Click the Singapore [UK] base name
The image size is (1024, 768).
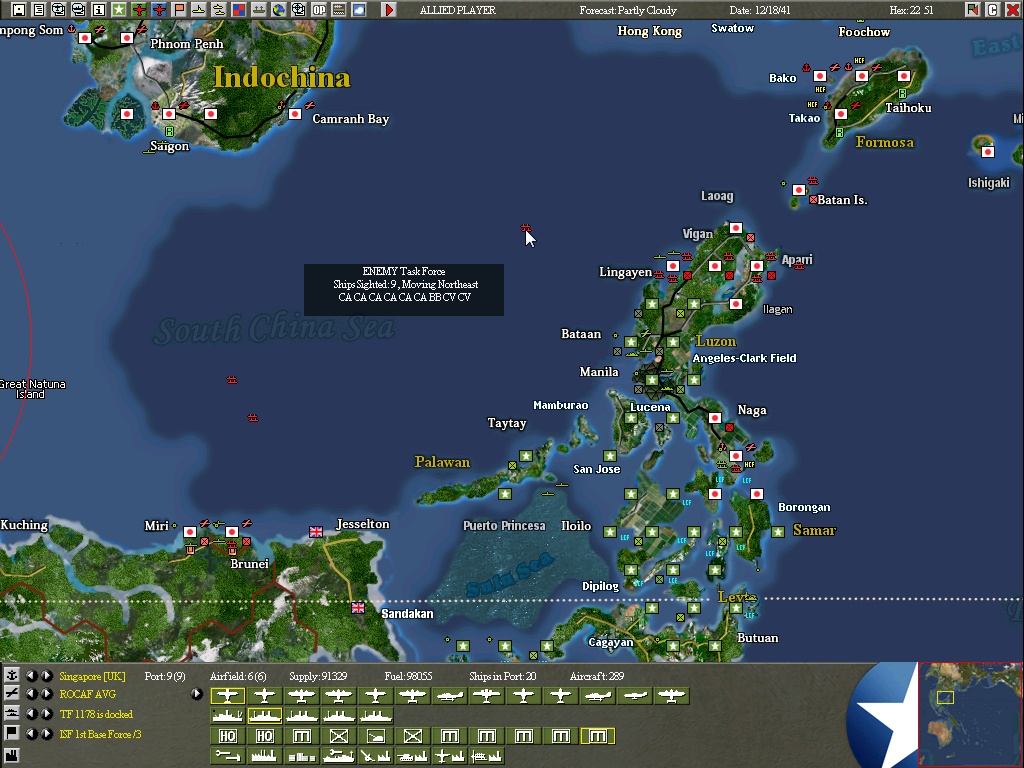(92, 676)
